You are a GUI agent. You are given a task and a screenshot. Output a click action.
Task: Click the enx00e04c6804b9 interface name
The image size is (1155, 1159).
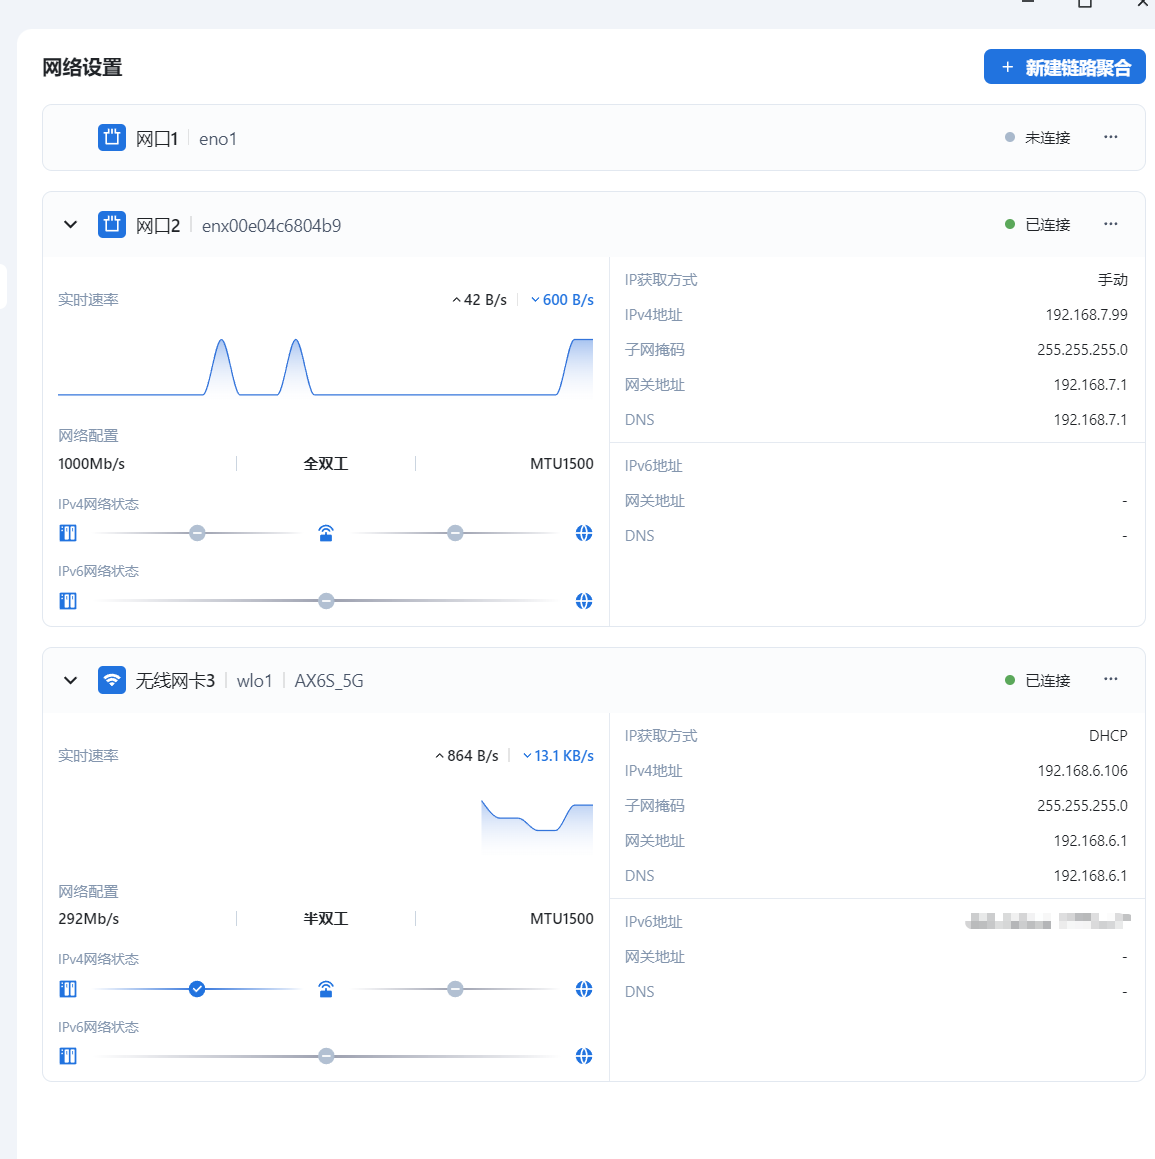[x=271, y=225]
